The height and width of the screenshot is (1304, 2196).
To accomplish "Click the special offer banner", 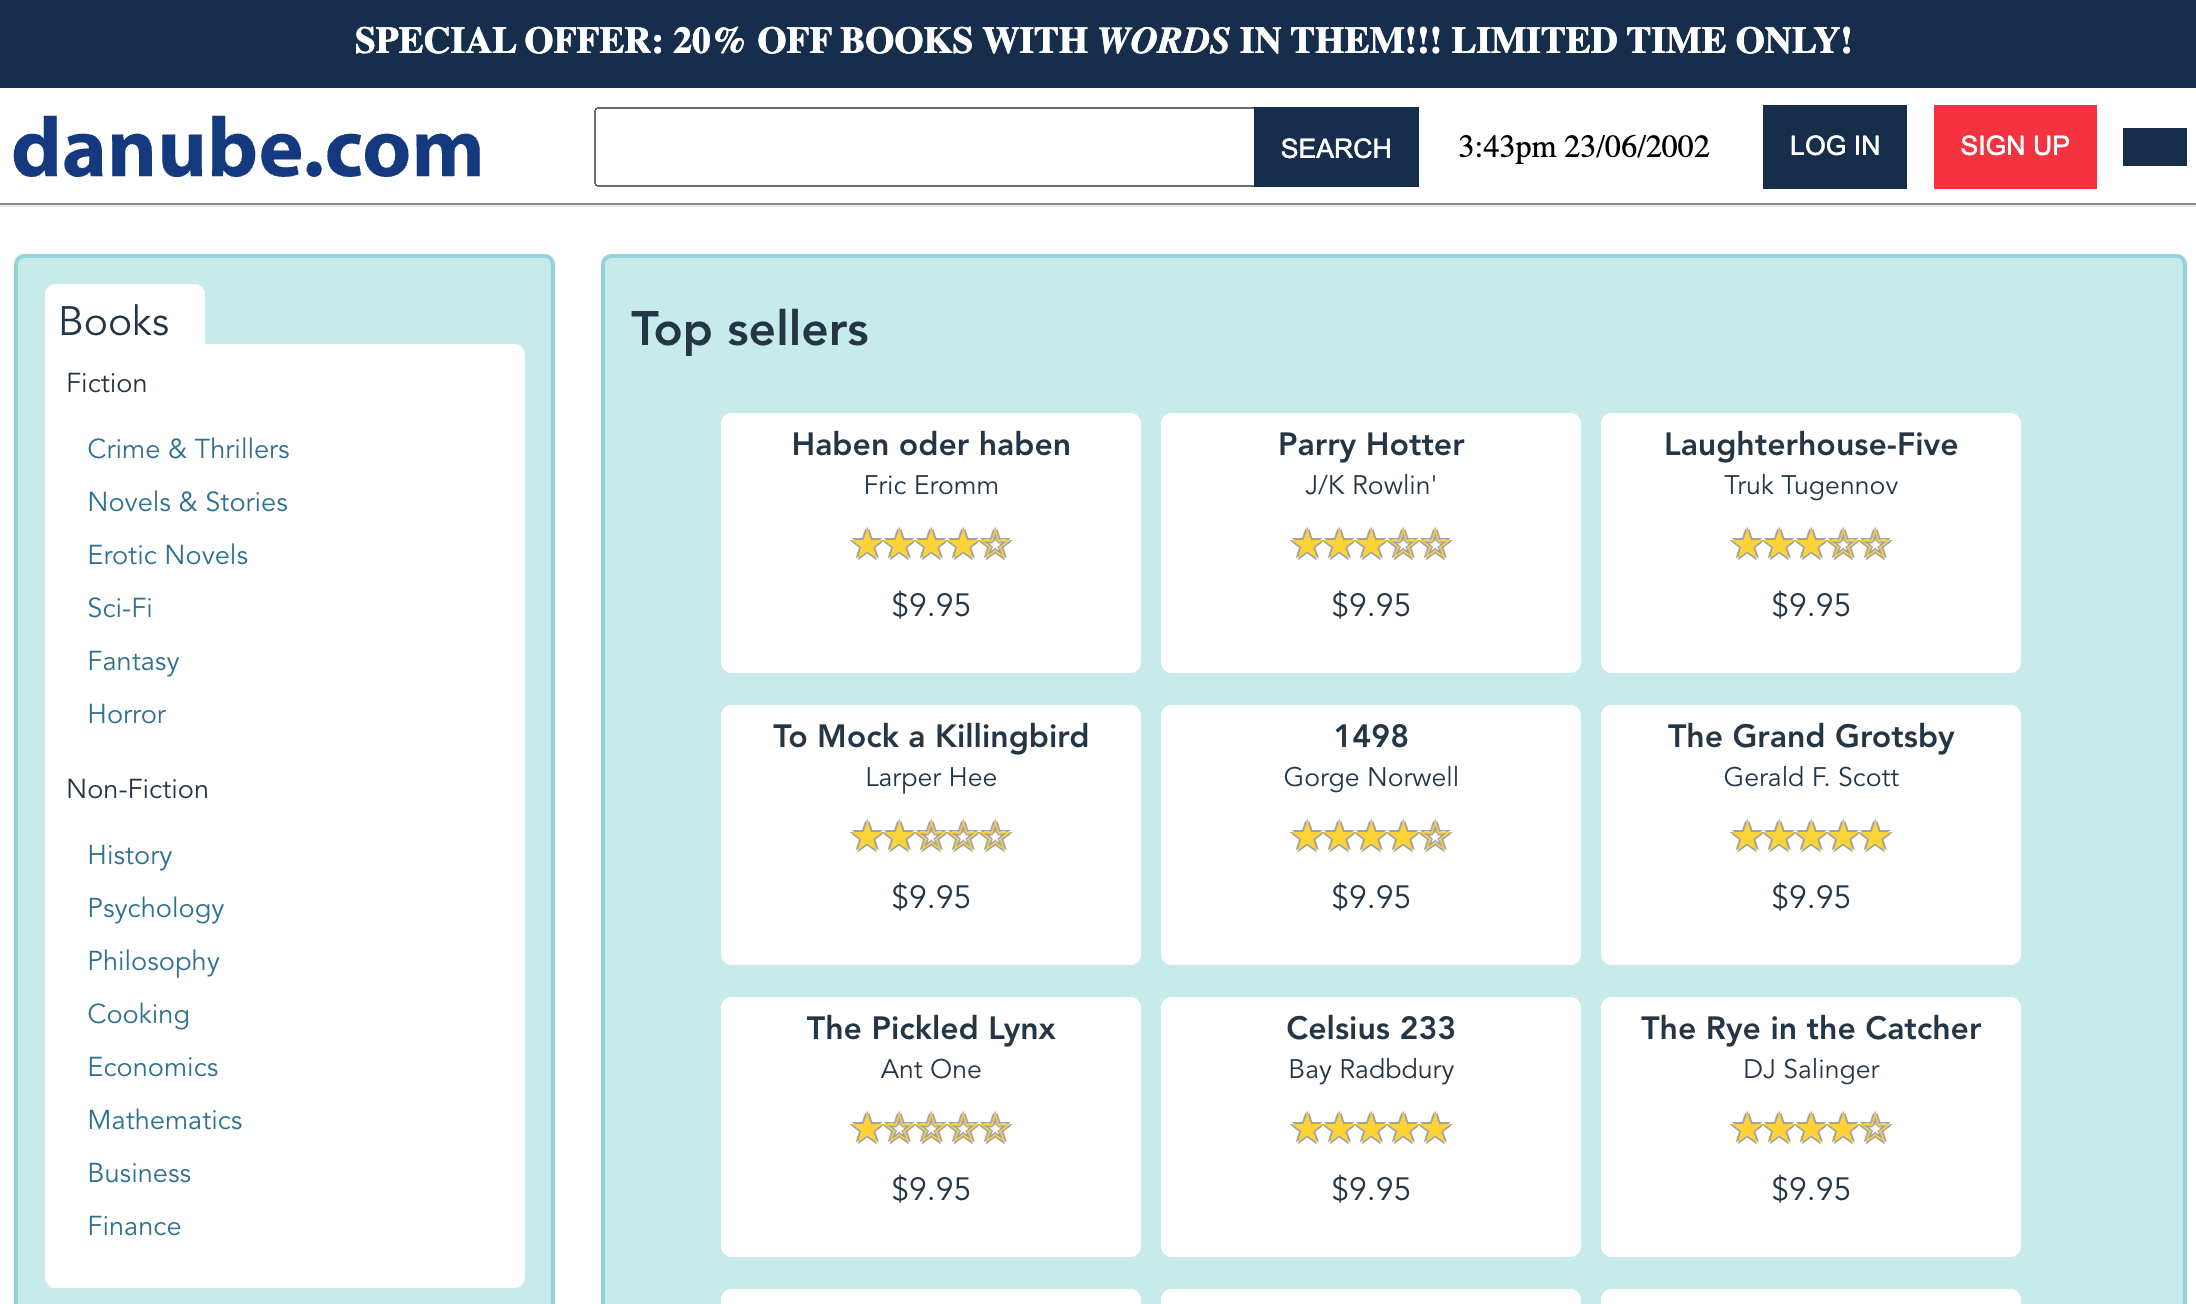I will pyautogui.click(x=1098, y=42).
